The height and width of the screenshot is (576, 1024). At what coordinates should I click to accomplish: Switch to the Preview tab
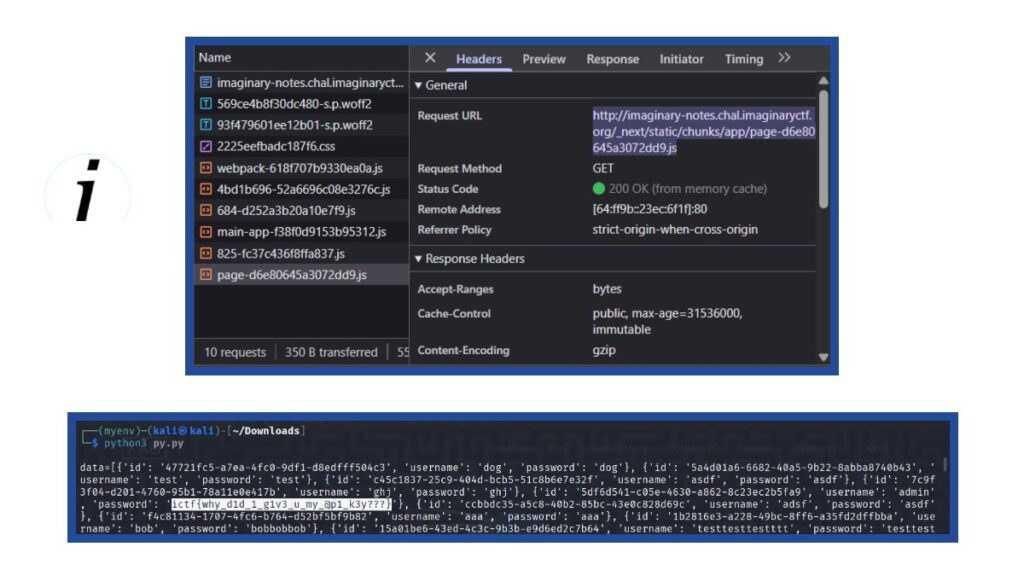tap(544, 59)
